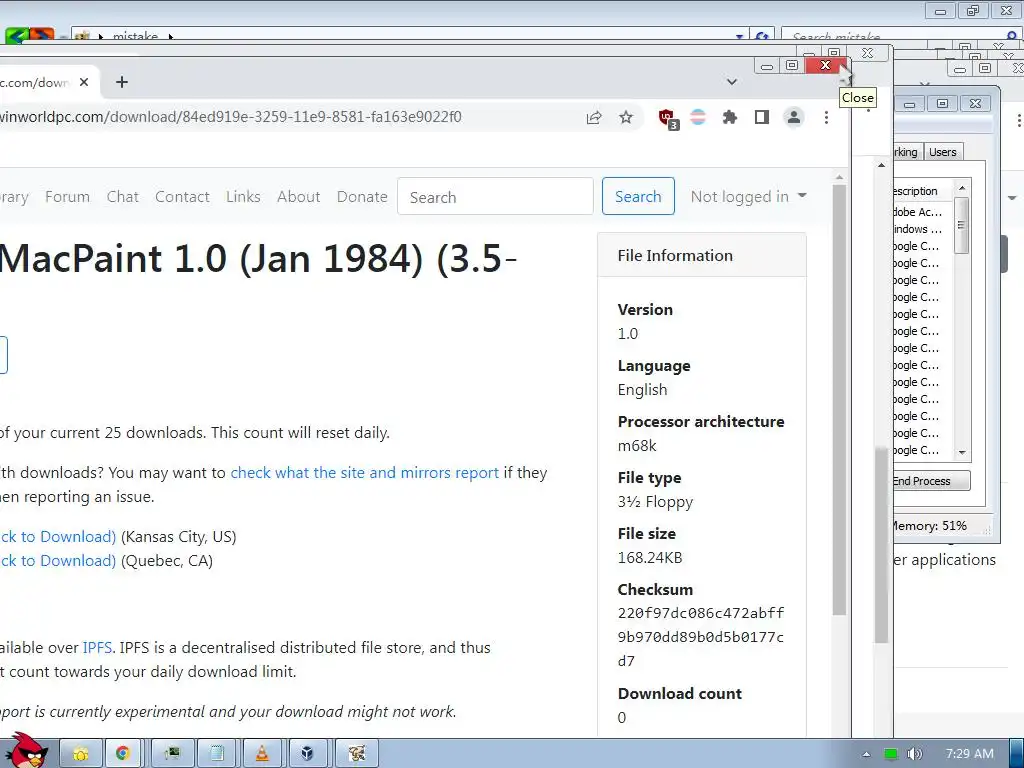Open the IPFS hyperlink

pos(97,648)
